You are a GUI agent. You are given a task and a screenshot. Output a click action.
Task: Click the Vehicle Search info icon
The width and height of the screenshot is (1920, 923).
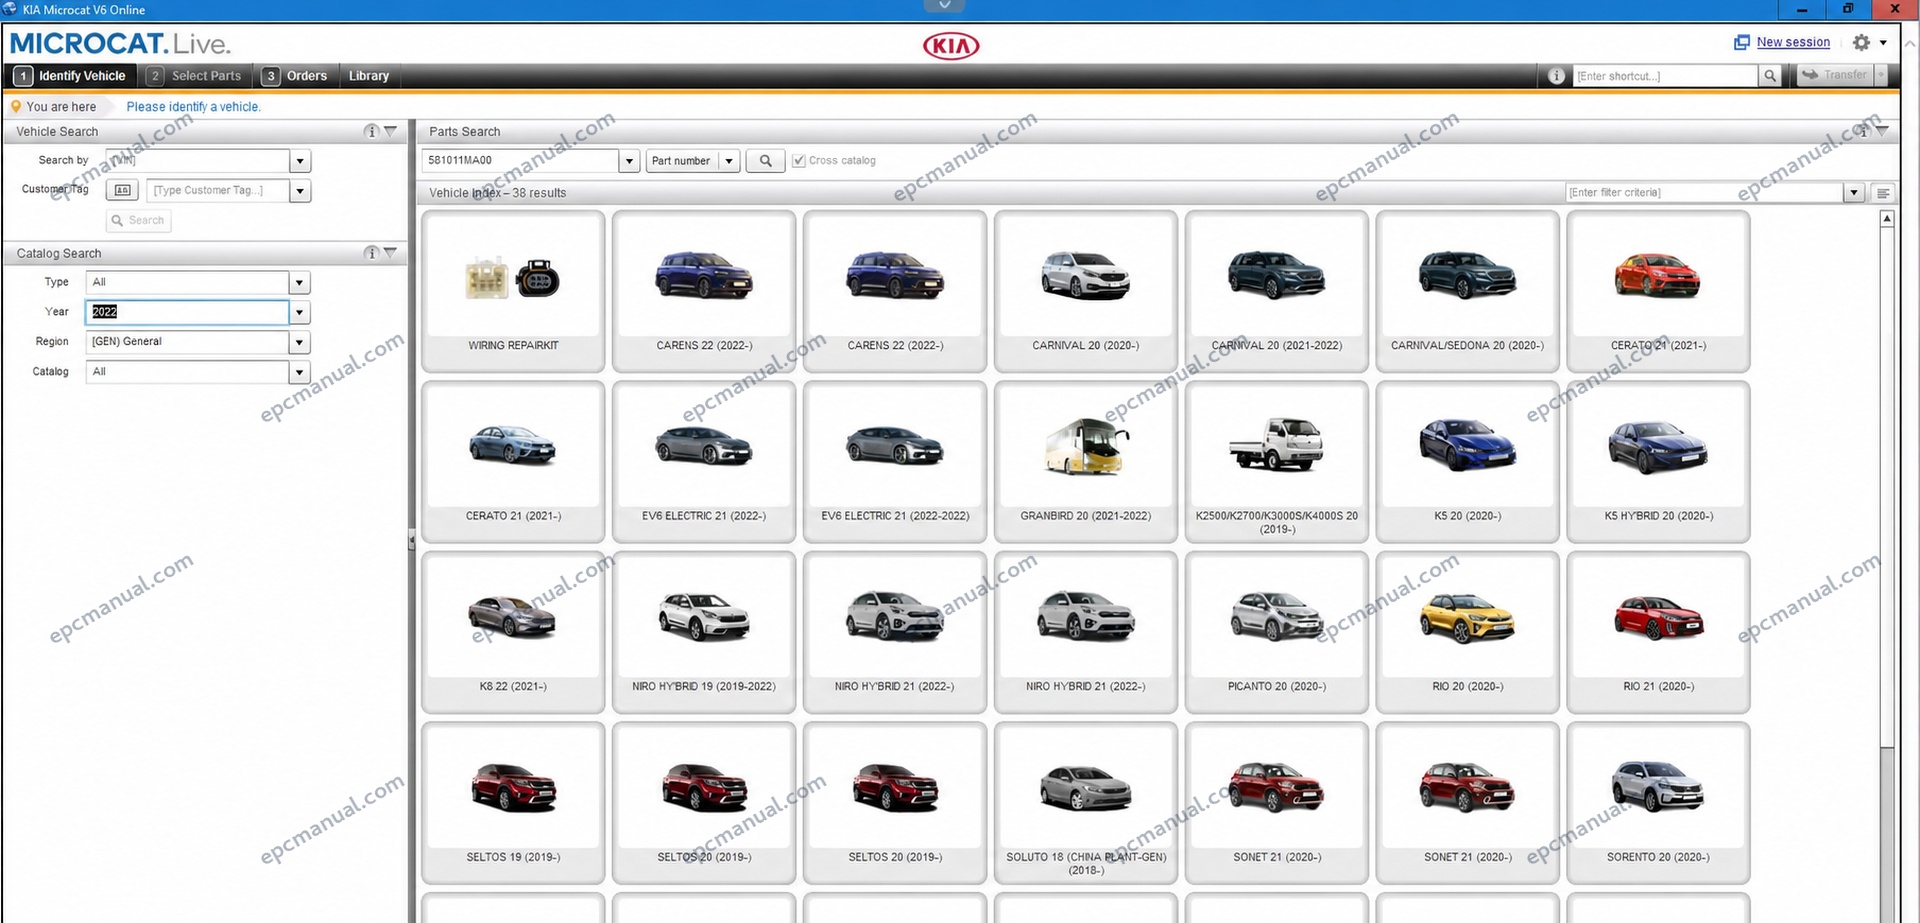pos(371,131)
